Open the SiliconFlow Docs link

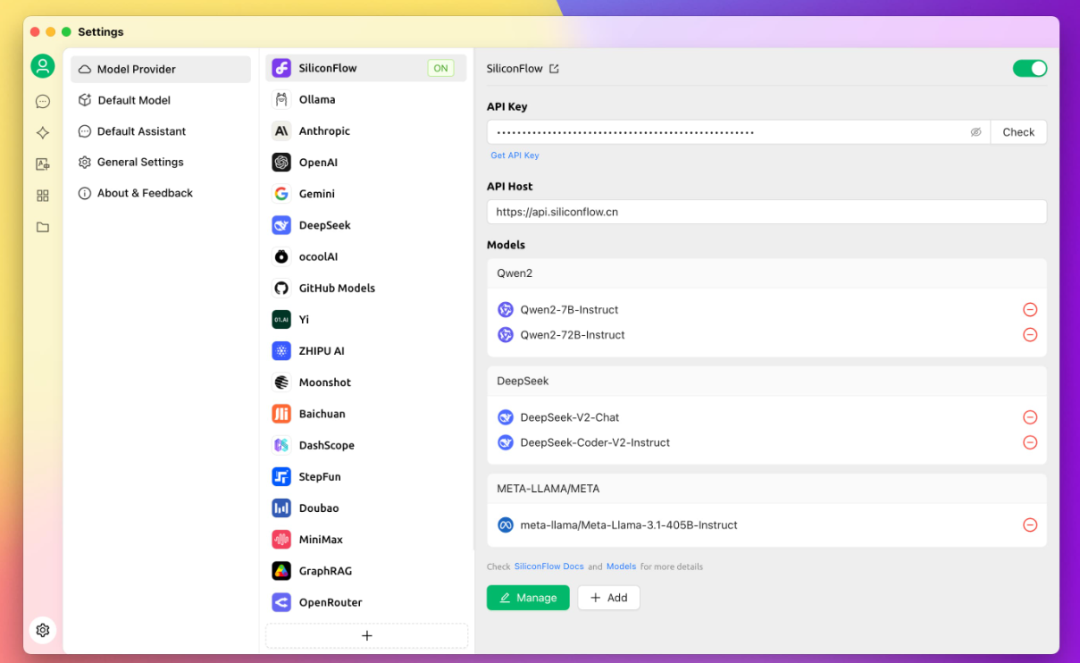point(549,567)
